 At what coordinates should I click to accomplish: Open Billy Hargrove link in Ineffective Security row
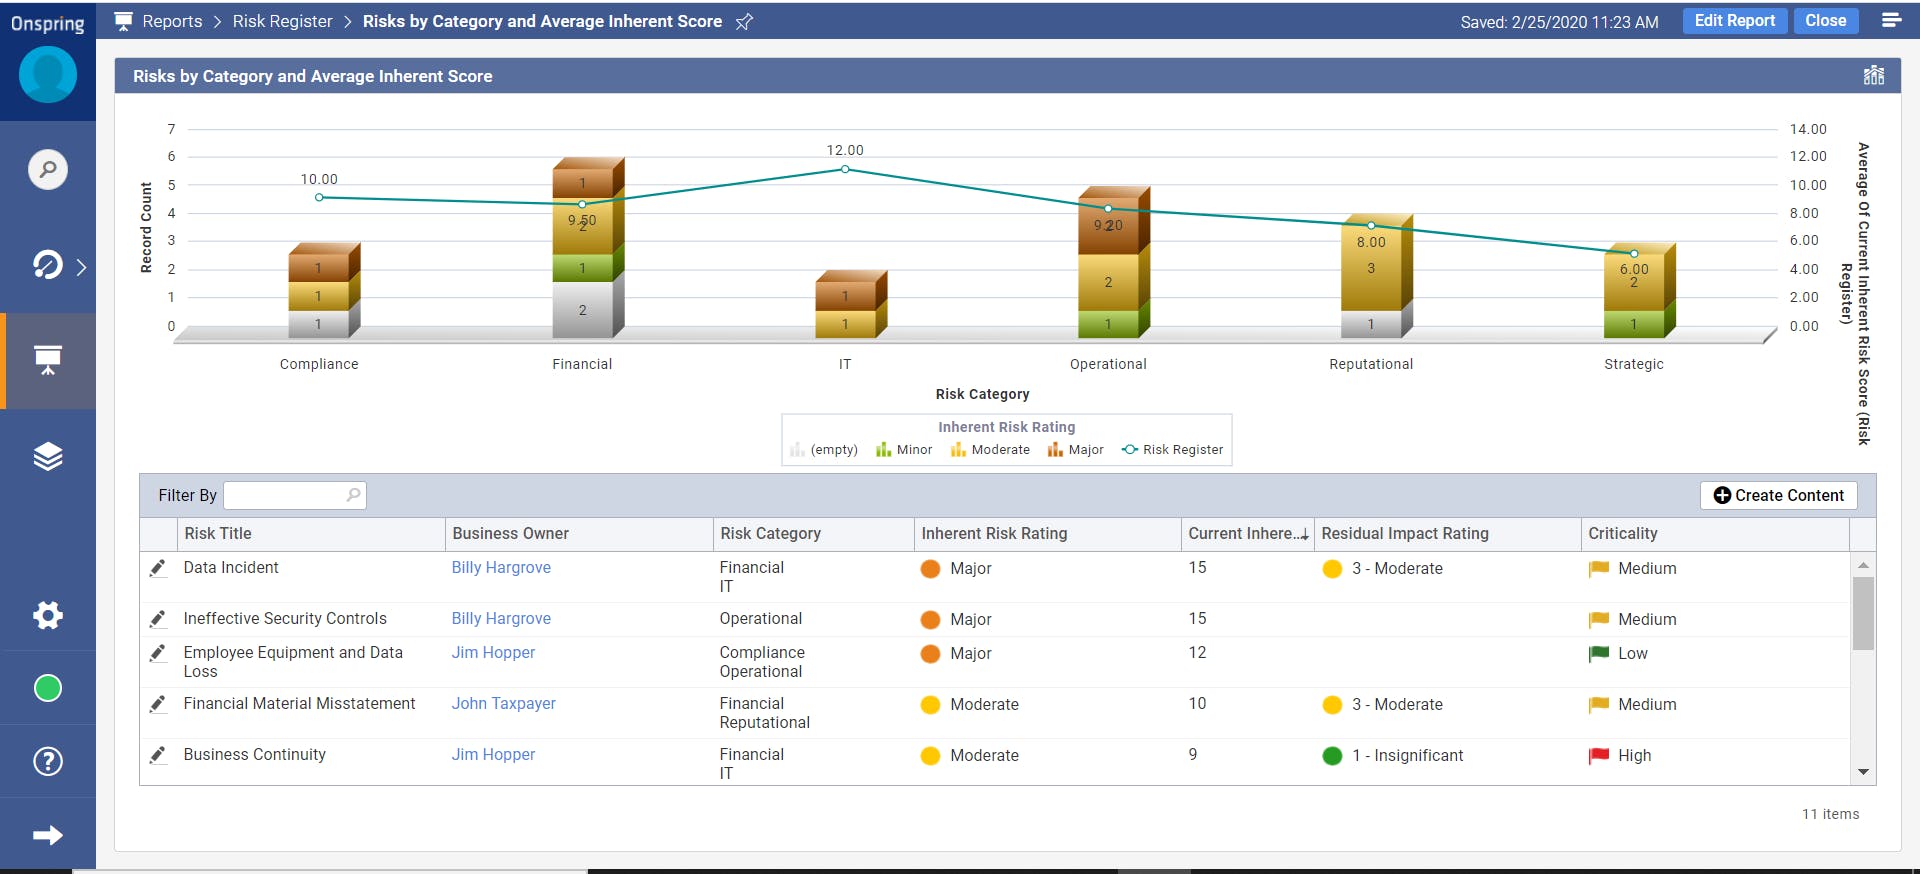point(501,619)
